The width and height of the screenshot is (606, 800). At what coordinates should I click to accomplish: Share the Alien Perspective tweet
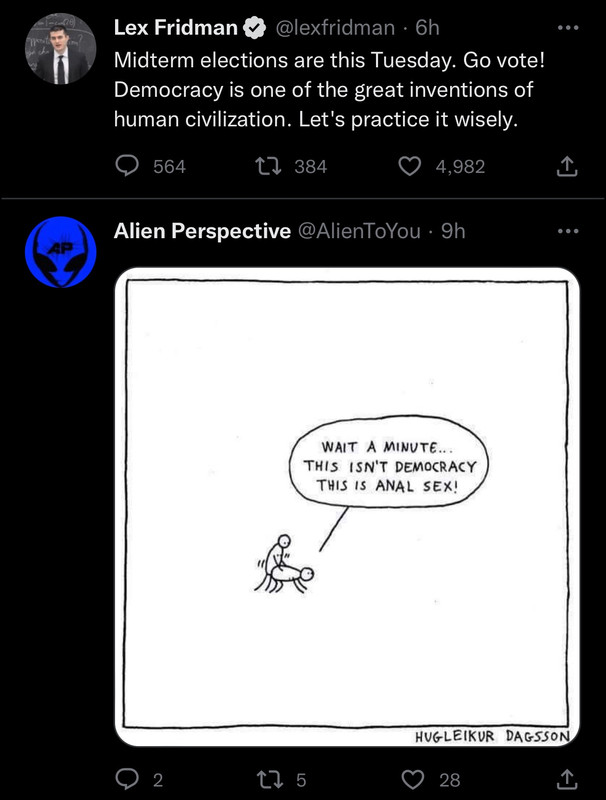click(567, 779)
